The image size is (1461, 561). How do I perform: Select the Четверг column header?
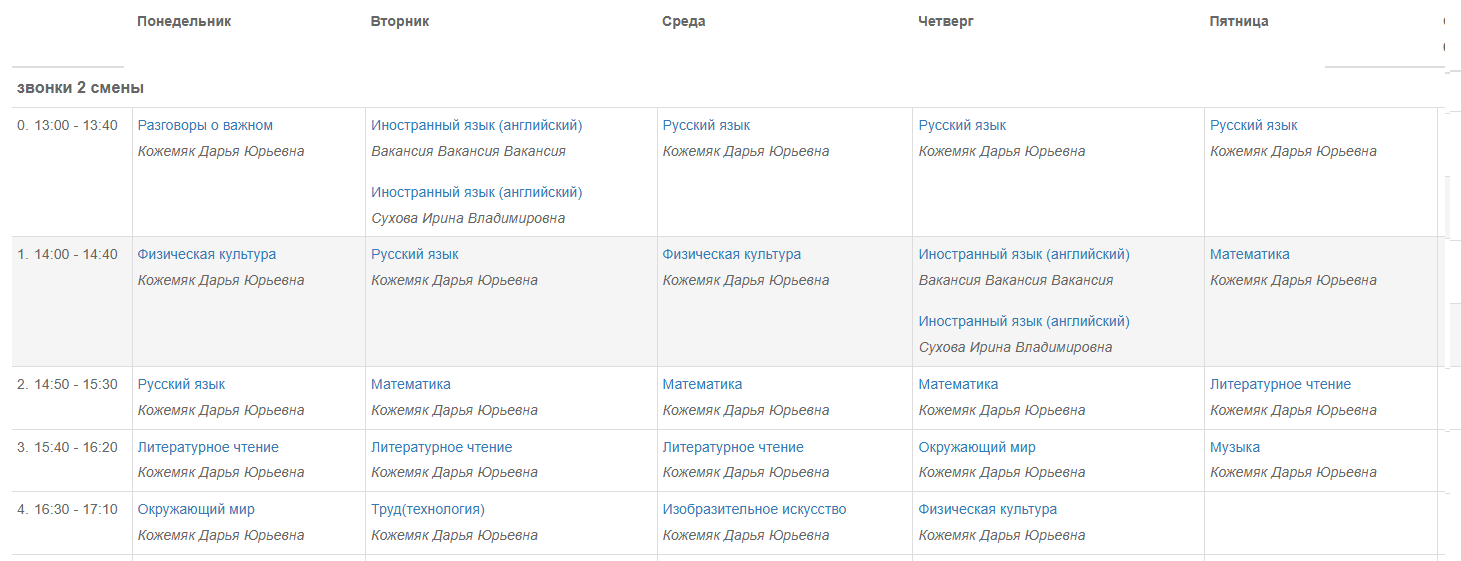tap(946, 21)
